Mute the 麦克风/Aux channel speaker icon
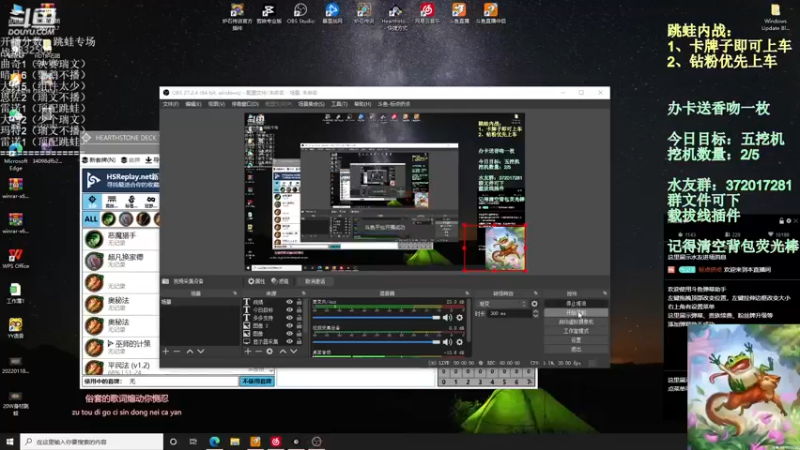The height and width of the screenshot is (450, 800). coord(447,317)
